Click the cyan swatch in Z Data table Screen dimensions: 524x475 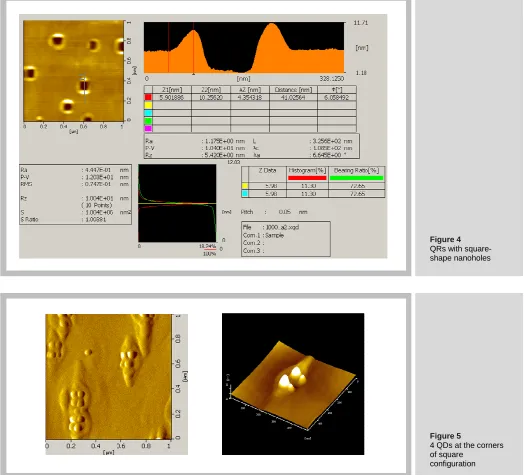[x=245, y=194]
